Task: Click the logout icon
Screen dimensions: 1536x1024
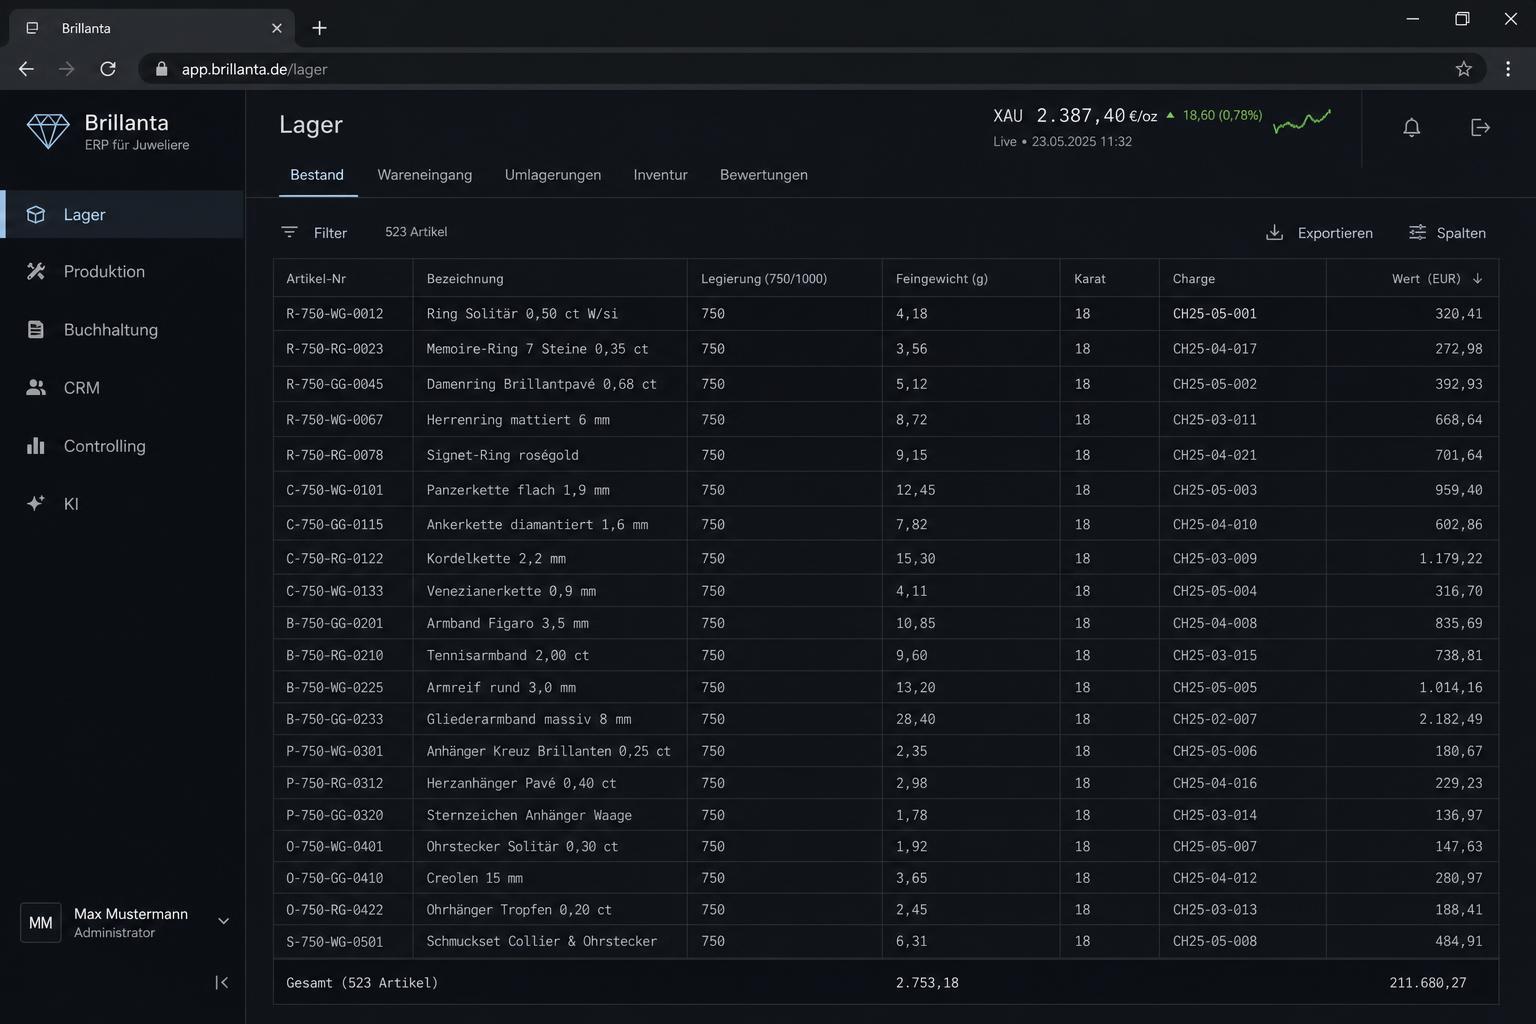Action: point(1481,127)
